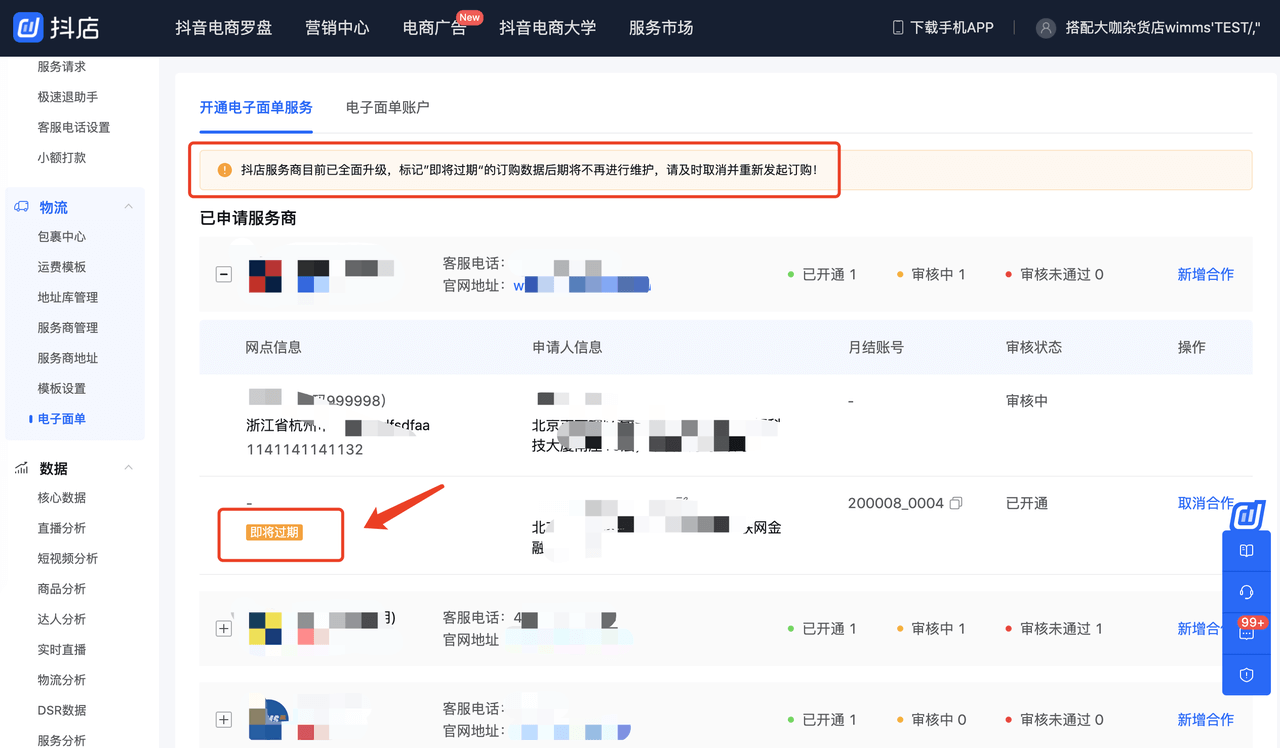Click third service provider logo

tap(268, 720)
